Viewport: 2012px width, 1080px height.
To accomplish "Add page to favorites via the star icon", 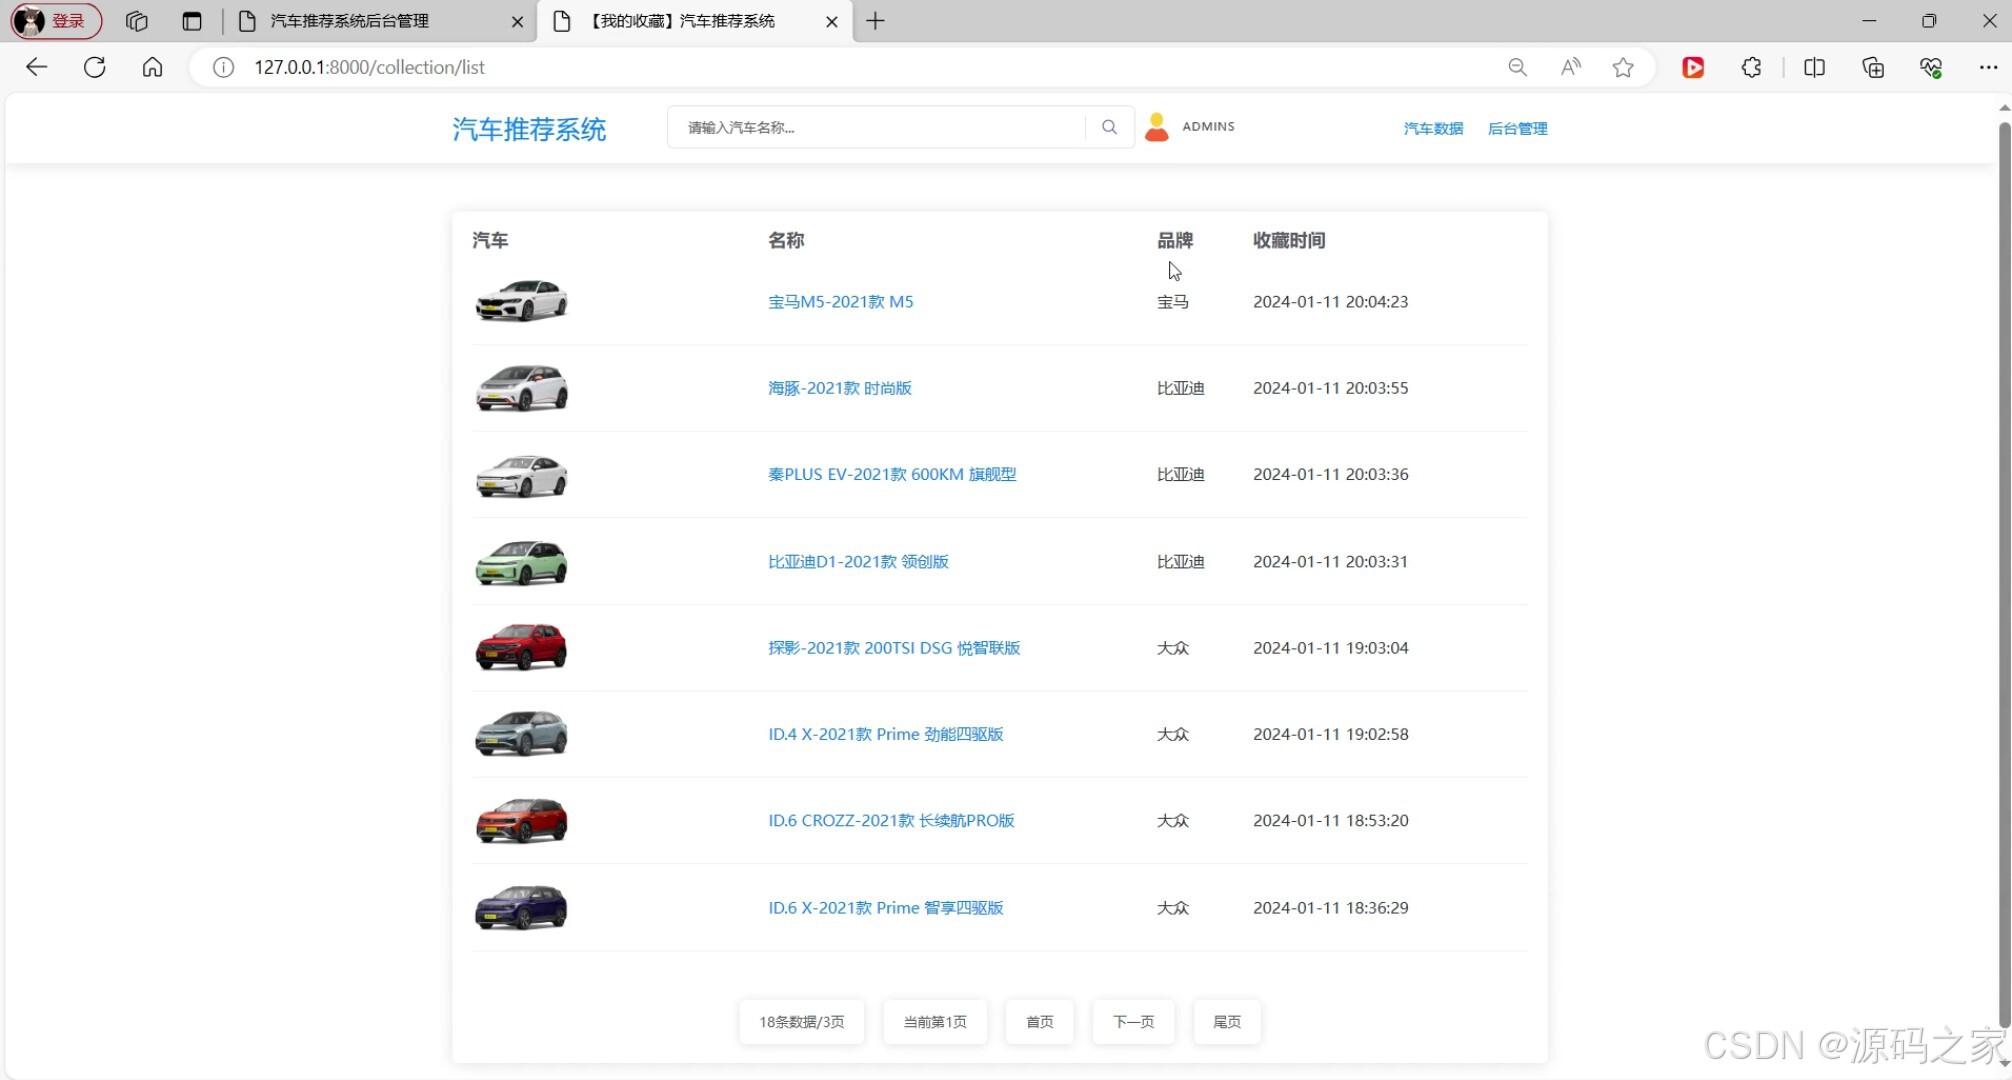I will click(x=1622, y=67).
